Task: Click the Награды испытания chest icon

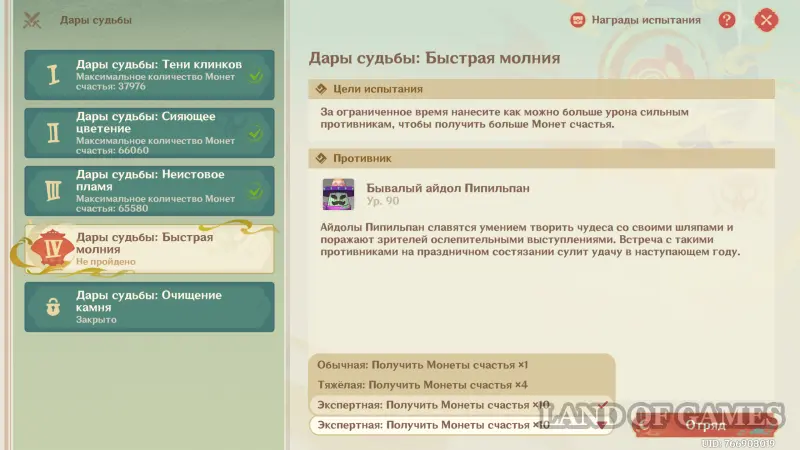Action: [x=578, y=20]
